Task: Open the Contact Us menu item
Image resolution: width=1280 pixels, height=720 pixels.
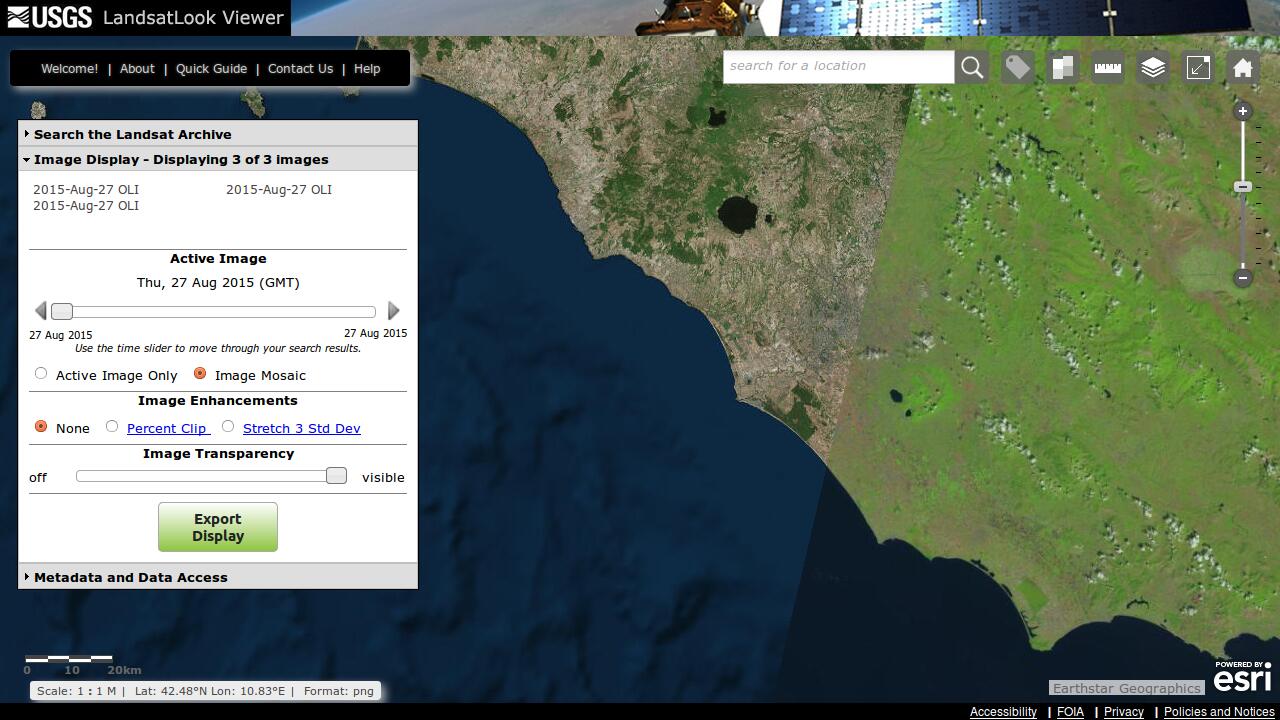Action: (x=300, y=69)
